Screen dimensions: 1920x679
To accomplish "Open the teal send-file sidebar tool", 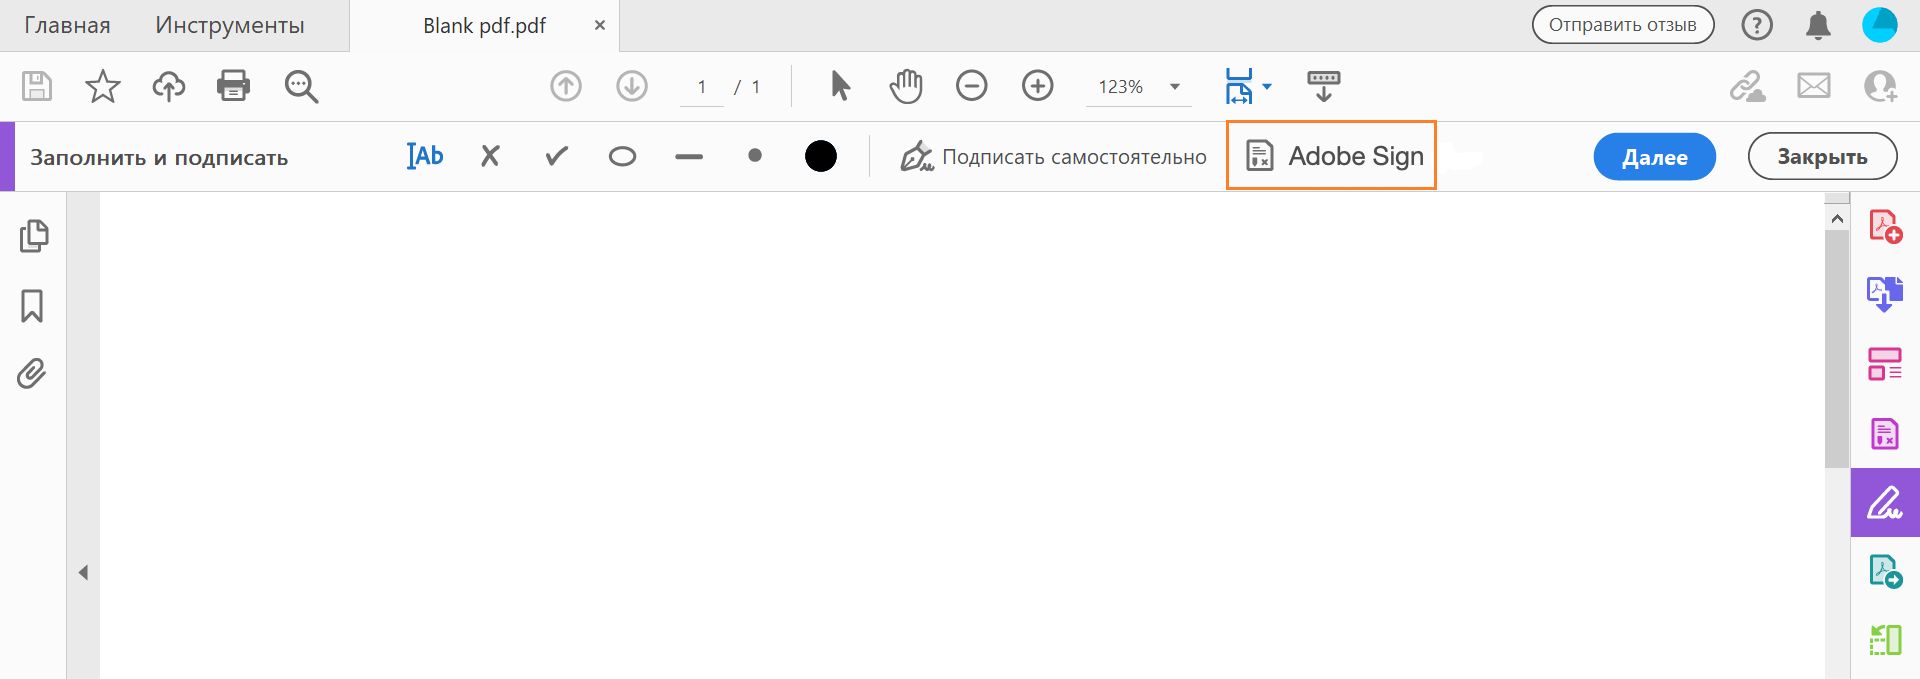I will point(1885,571).
